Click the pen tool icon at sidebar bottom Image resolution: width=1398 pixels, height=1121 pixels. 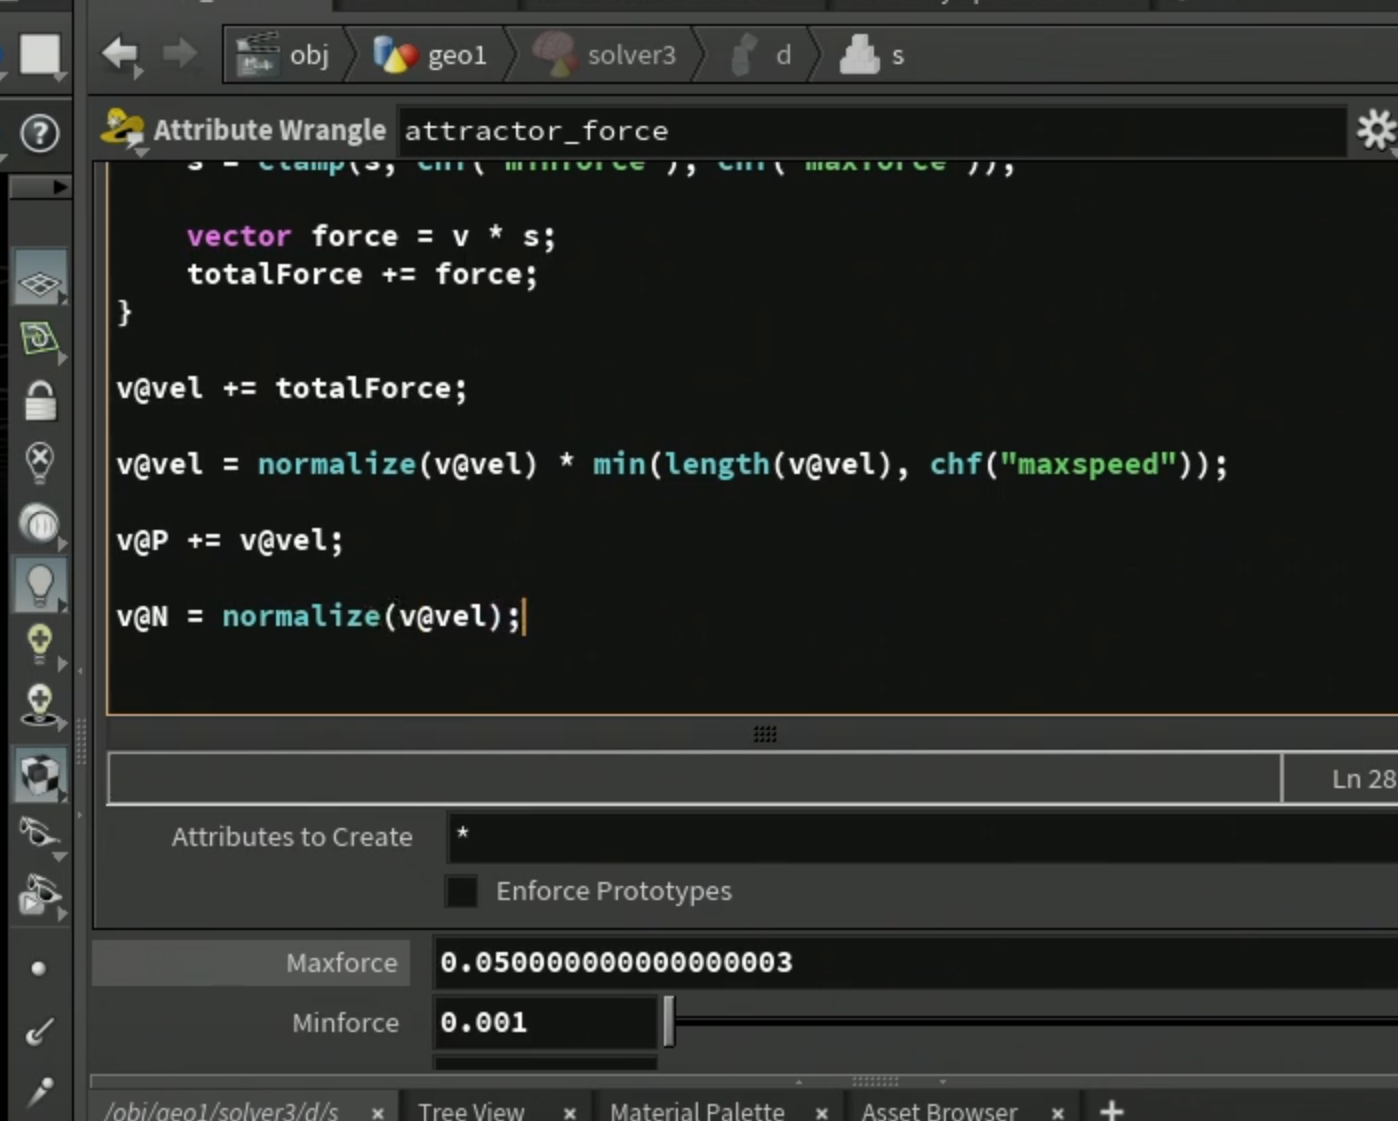click(40, 1092)
